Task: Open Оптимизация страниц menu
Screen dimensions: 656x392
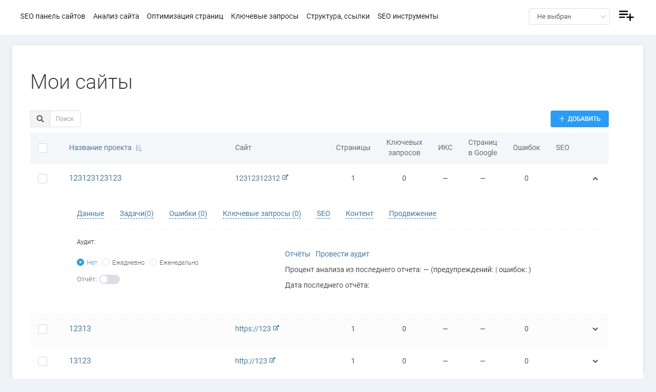Action: point(185,16)
